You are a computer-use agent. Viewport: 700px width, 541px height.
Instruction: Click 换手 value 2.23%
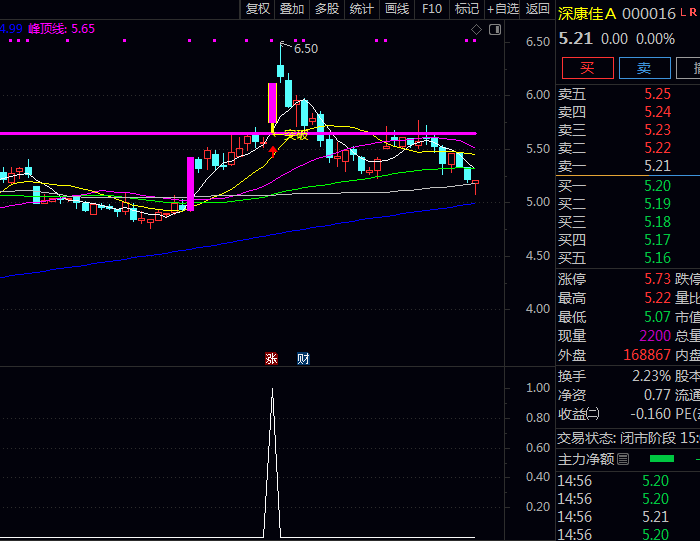click(651, 376)
